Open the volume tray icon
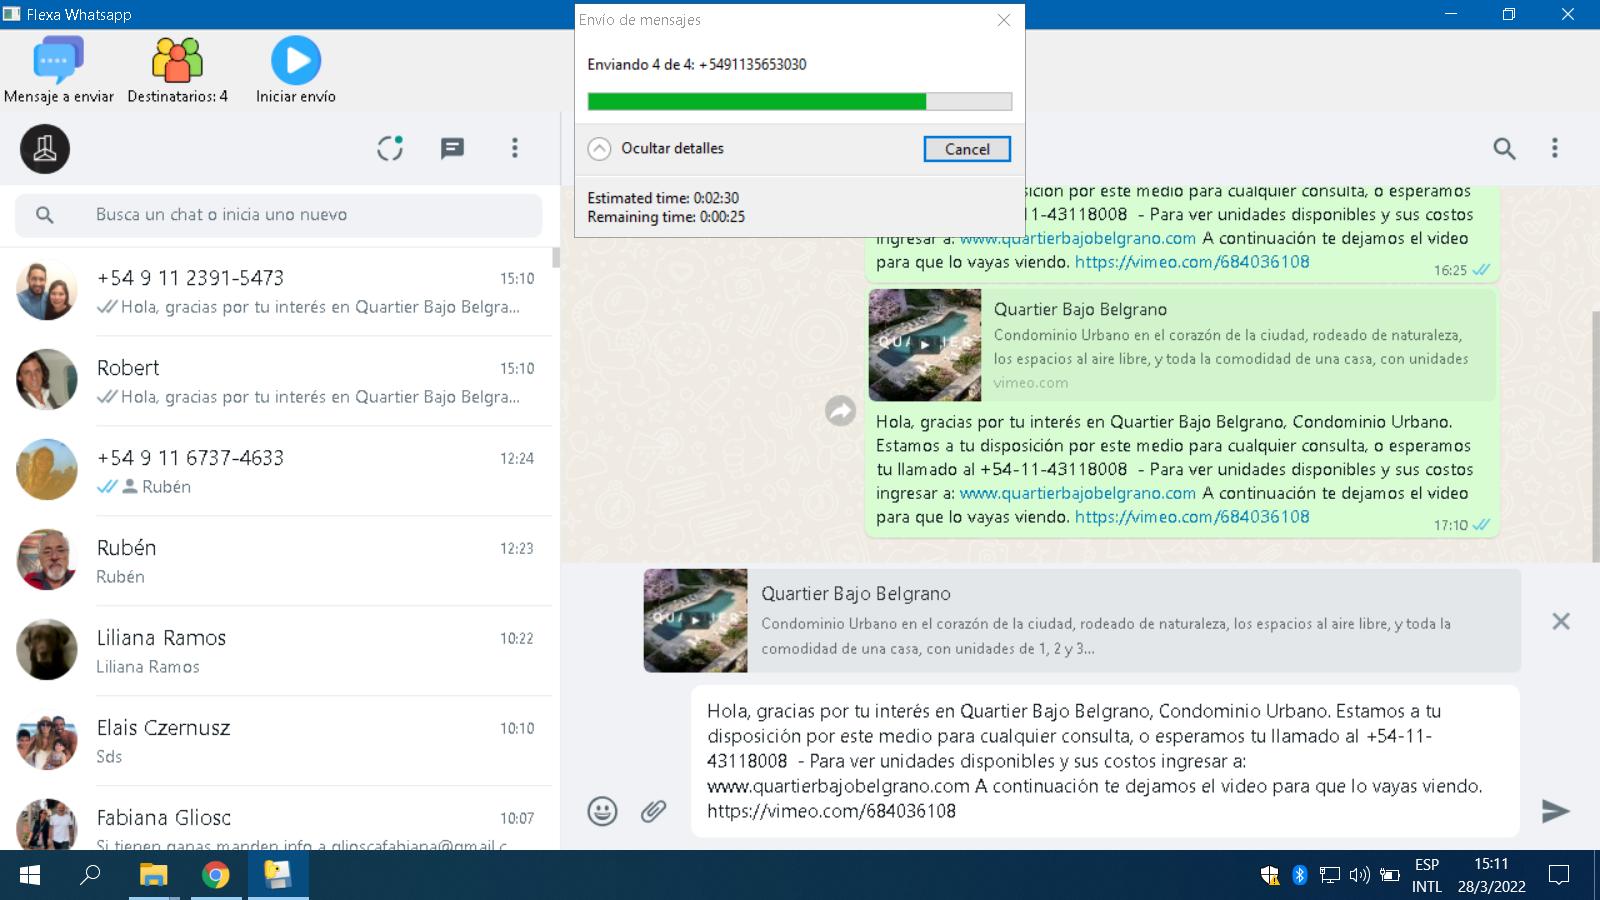Screen dimensions: 1600x900 pyautogui.click(x=1359, y=876)
